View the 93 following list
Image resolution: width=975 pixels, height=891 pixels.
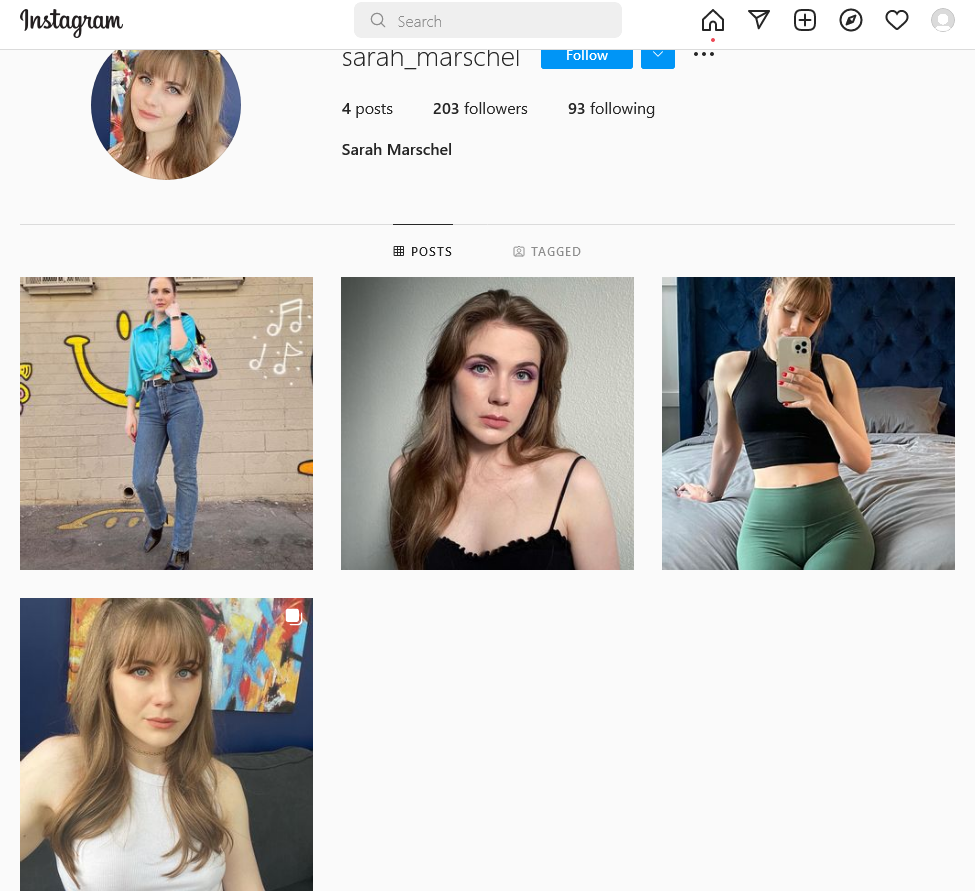tap(611, 109)
